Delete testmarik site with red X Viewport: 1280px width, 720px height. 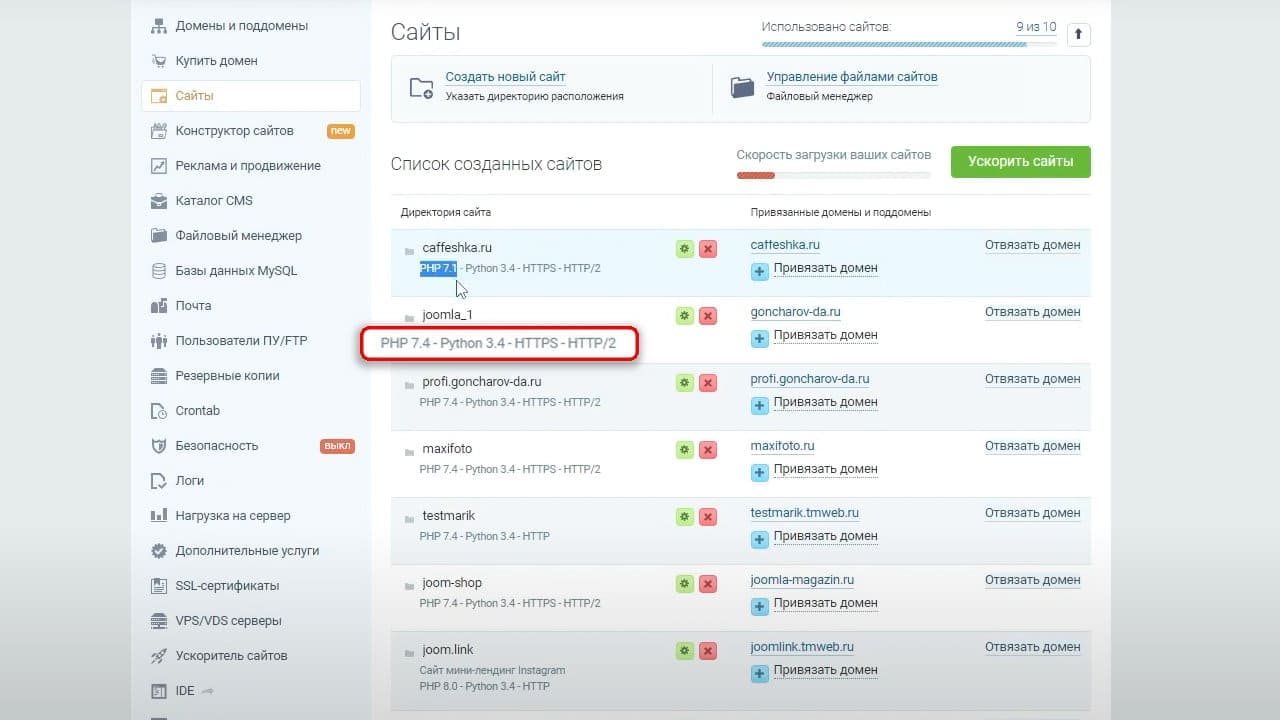pos(708,517)
